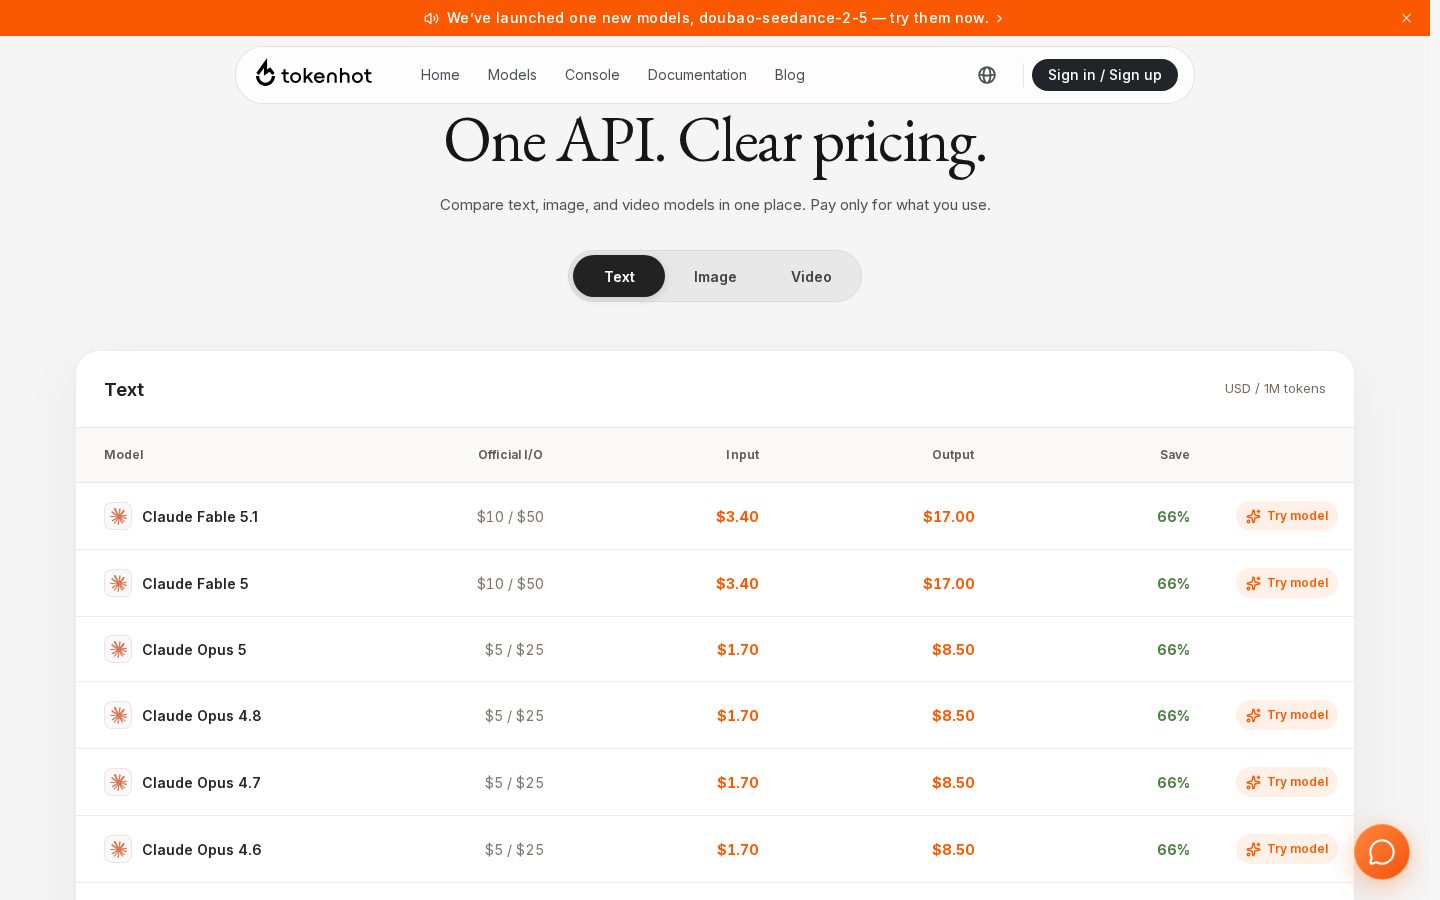
Task: Switch to the Image pricing tab
Action: click(715, 276)
